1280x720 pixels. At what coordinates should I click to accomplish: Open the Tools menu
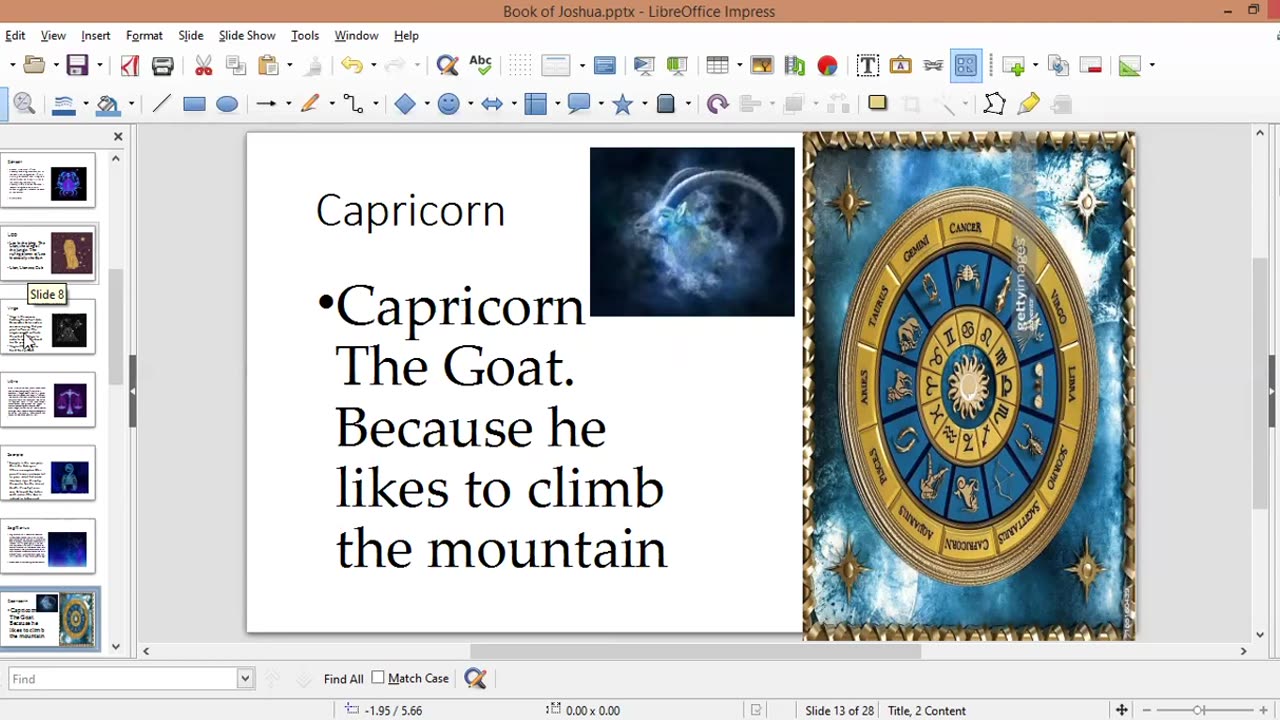tap(305, 35)
